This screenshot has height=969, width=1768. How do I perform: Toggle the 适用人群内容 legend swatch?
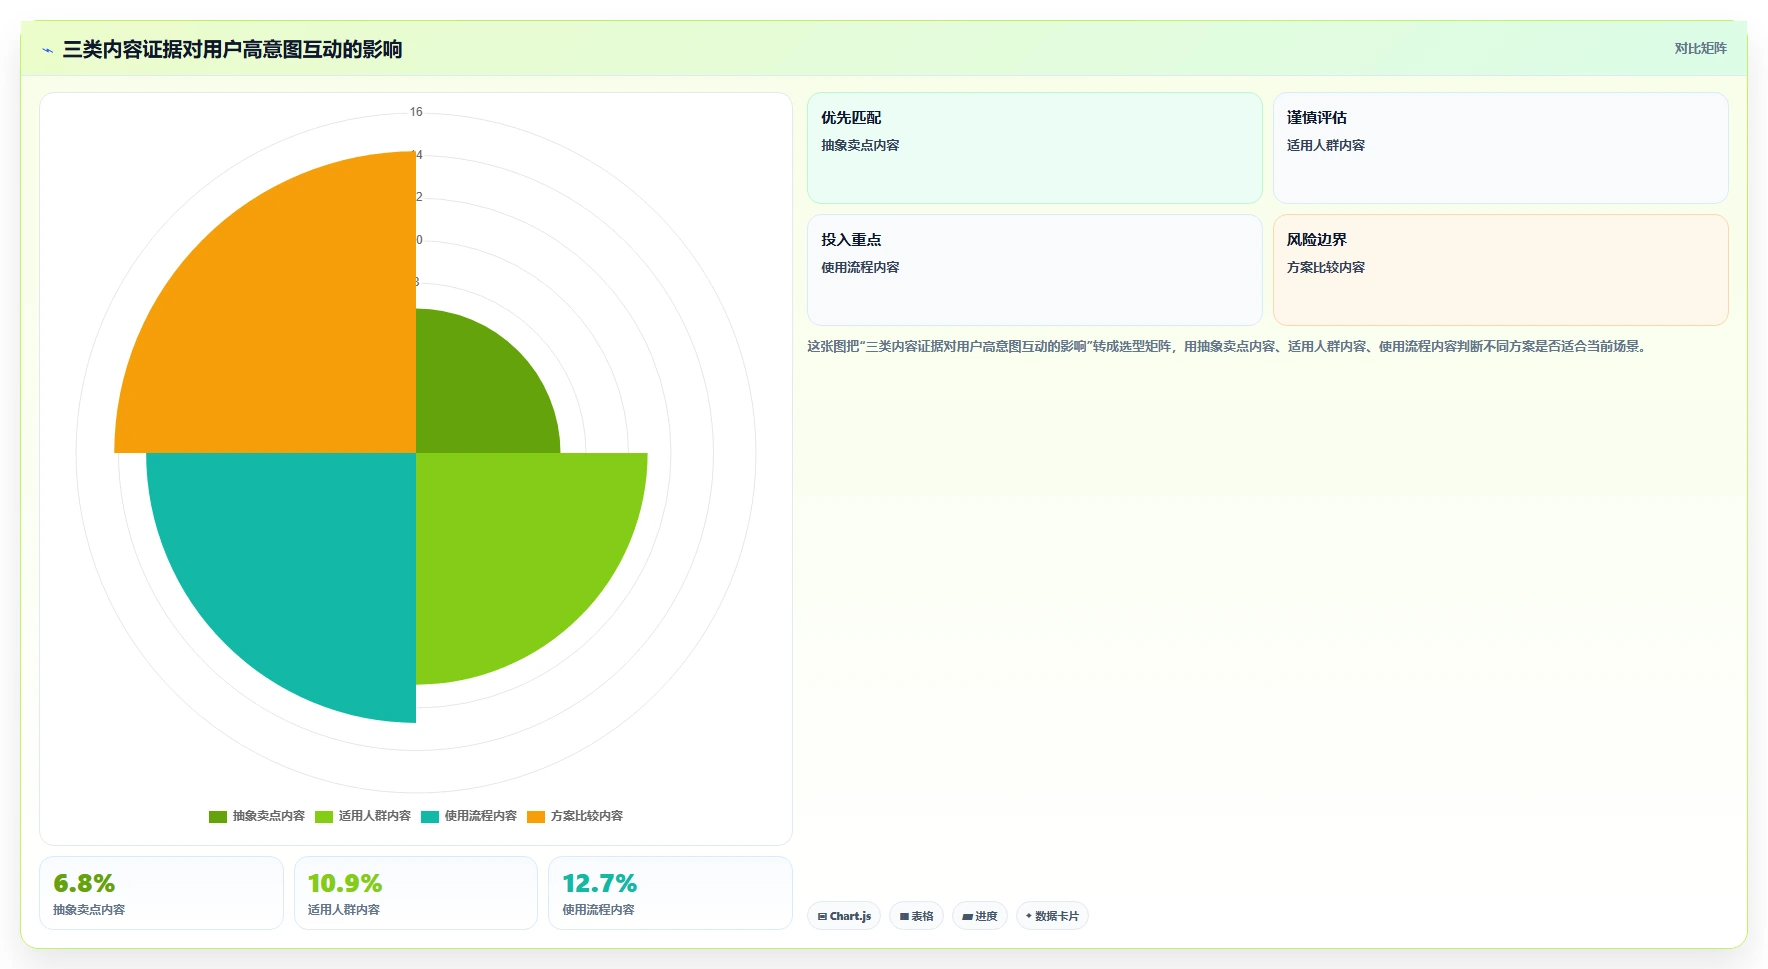[324, 817]
